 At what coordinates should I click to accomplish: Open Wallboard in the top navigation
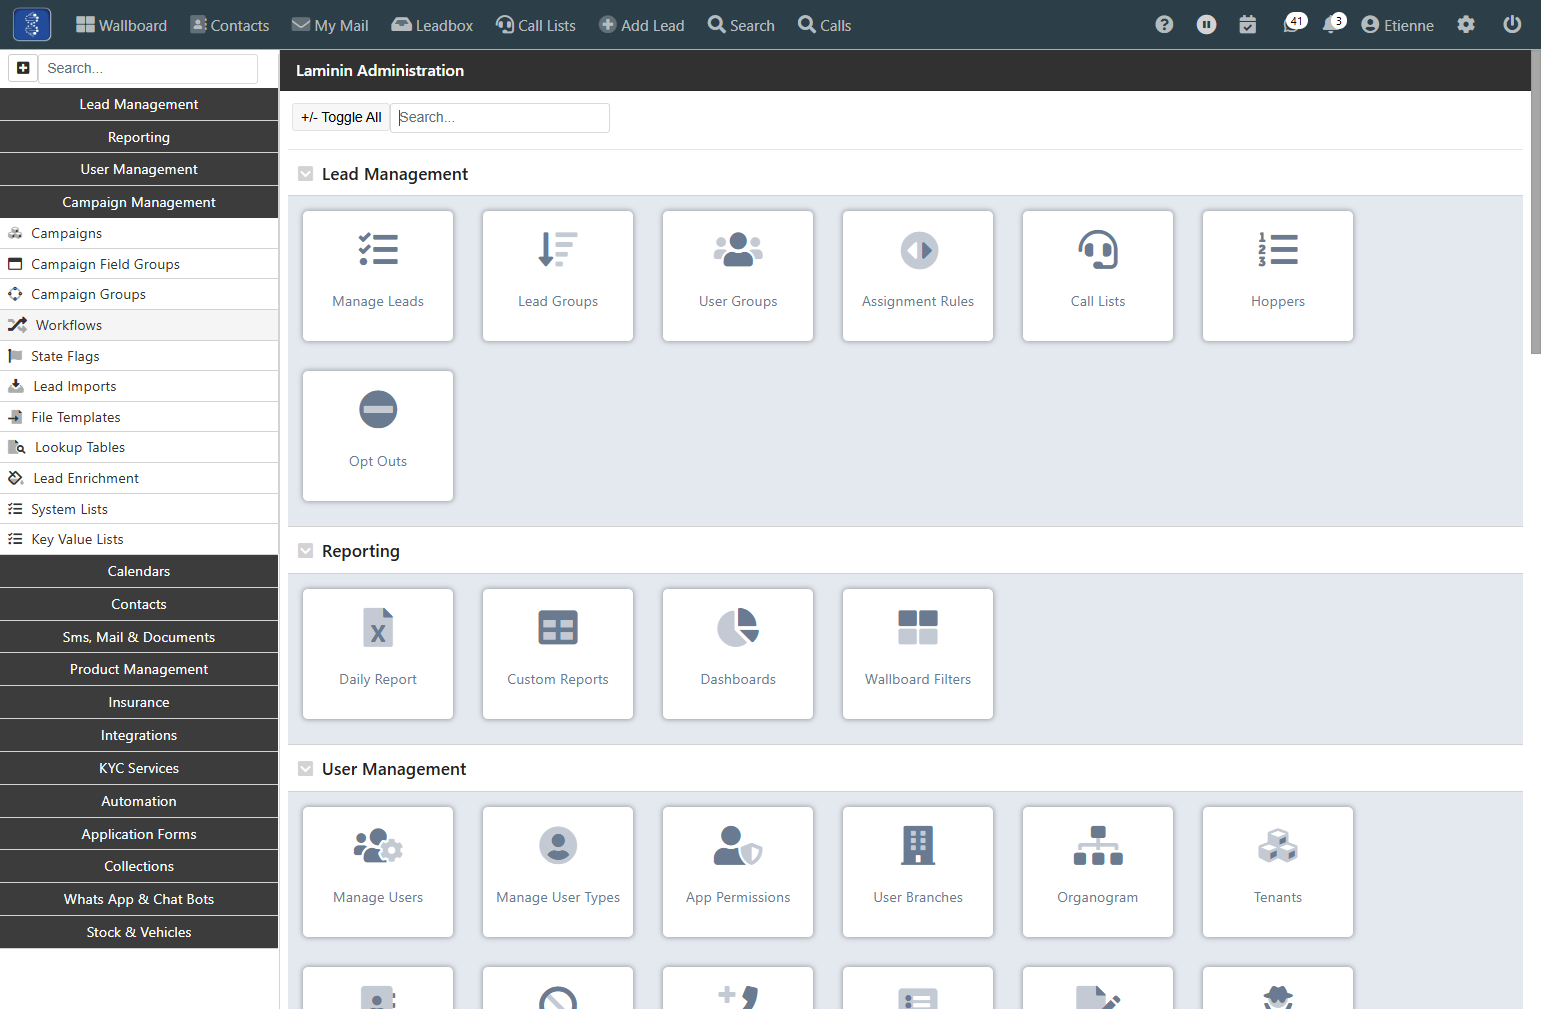click(x=122, y=25)
